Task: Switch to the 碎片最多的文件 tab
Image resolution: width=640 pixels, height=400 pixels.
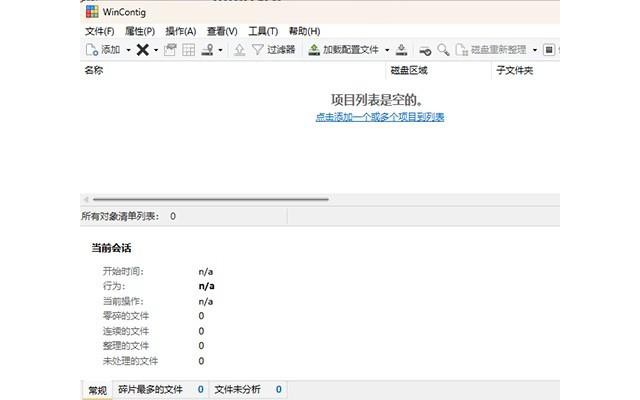Action: [x=160, y=390]
